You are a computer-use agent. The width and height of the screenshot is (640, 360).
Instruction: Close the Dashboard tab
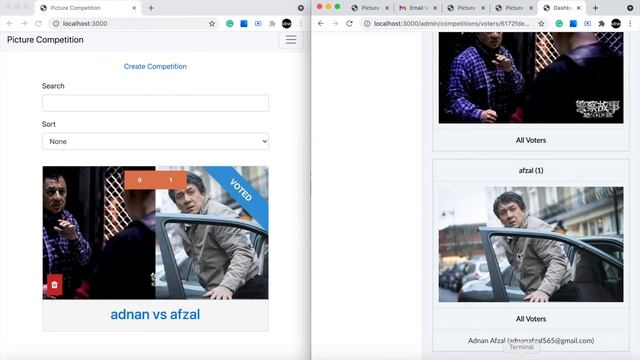579,8
